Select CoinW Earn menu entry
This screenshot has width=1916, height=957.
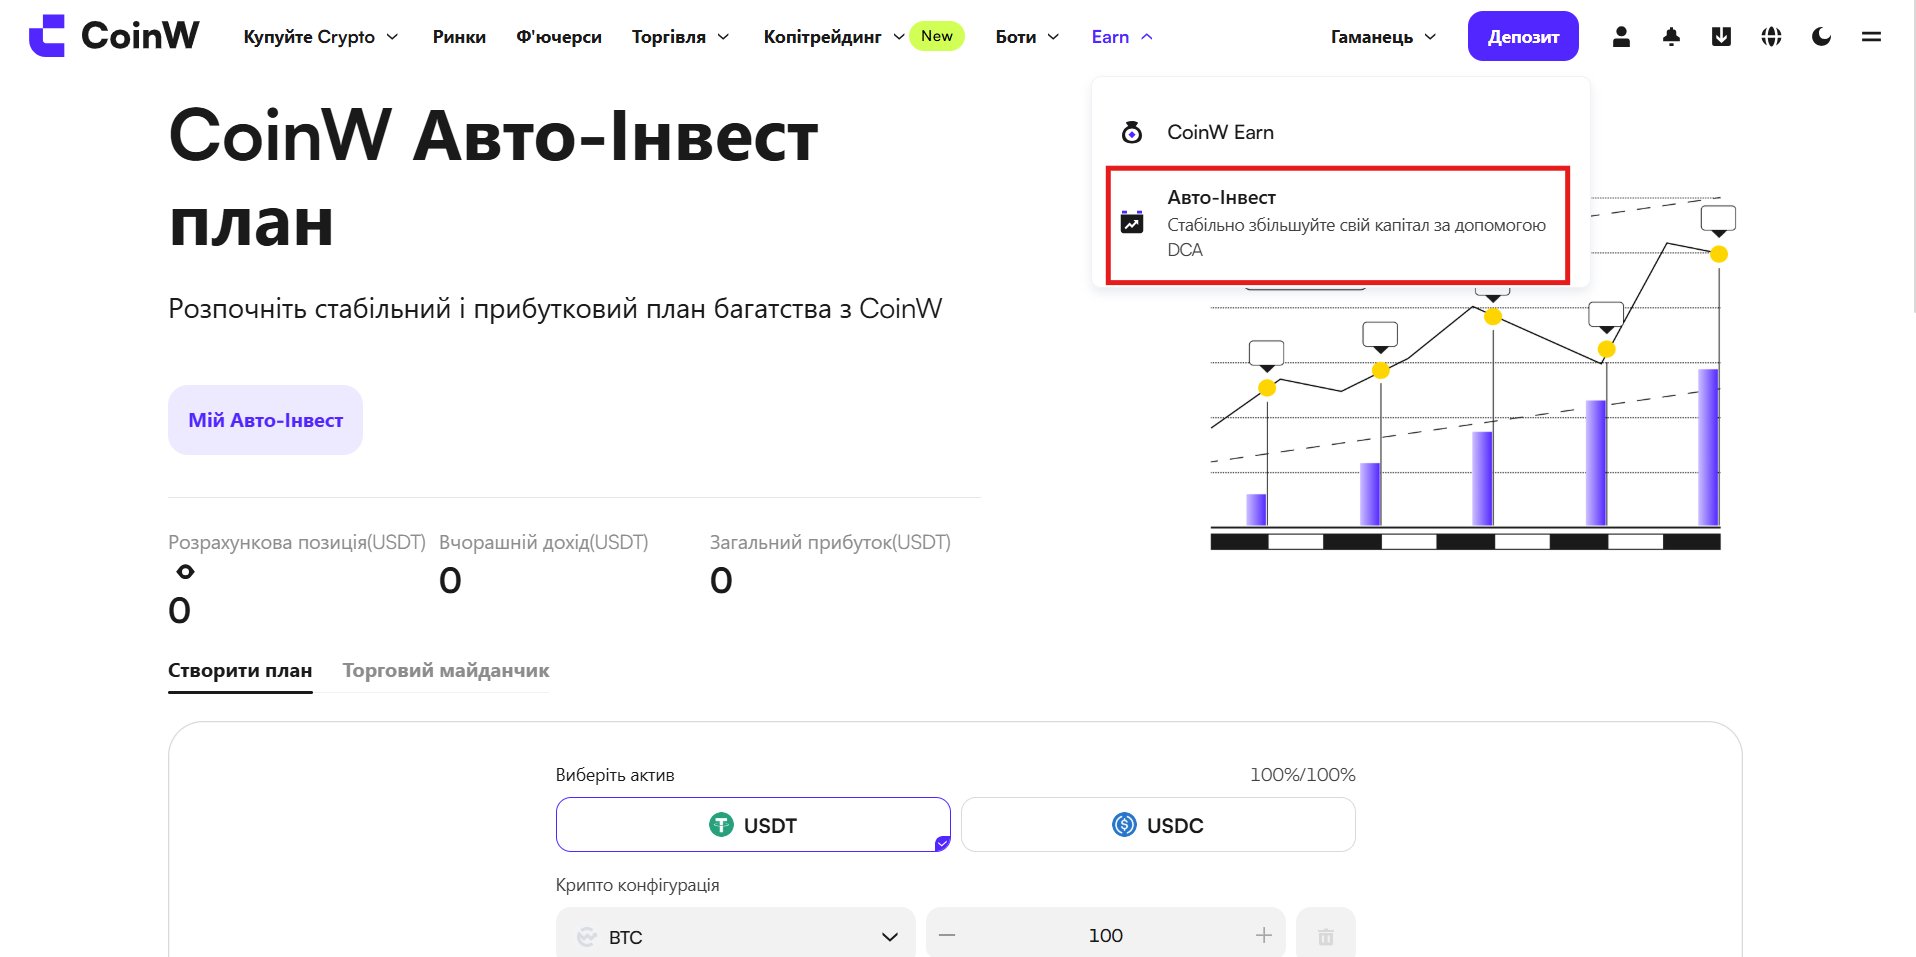(x=1340, y=132)
